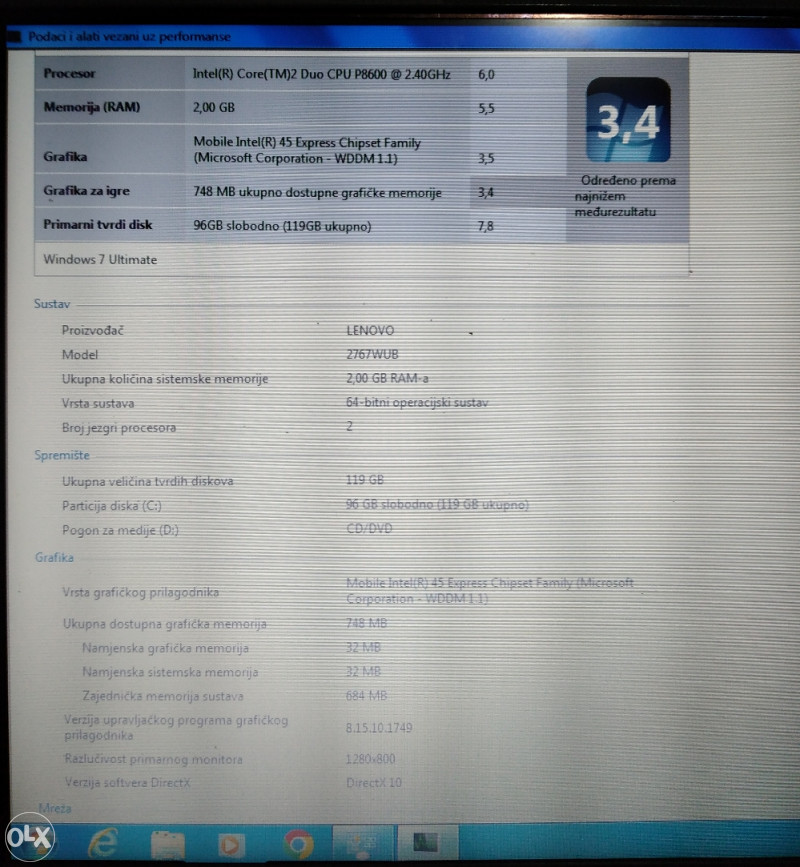Click the gaming graphics subscore '3,4' in the table

[485, 192]
